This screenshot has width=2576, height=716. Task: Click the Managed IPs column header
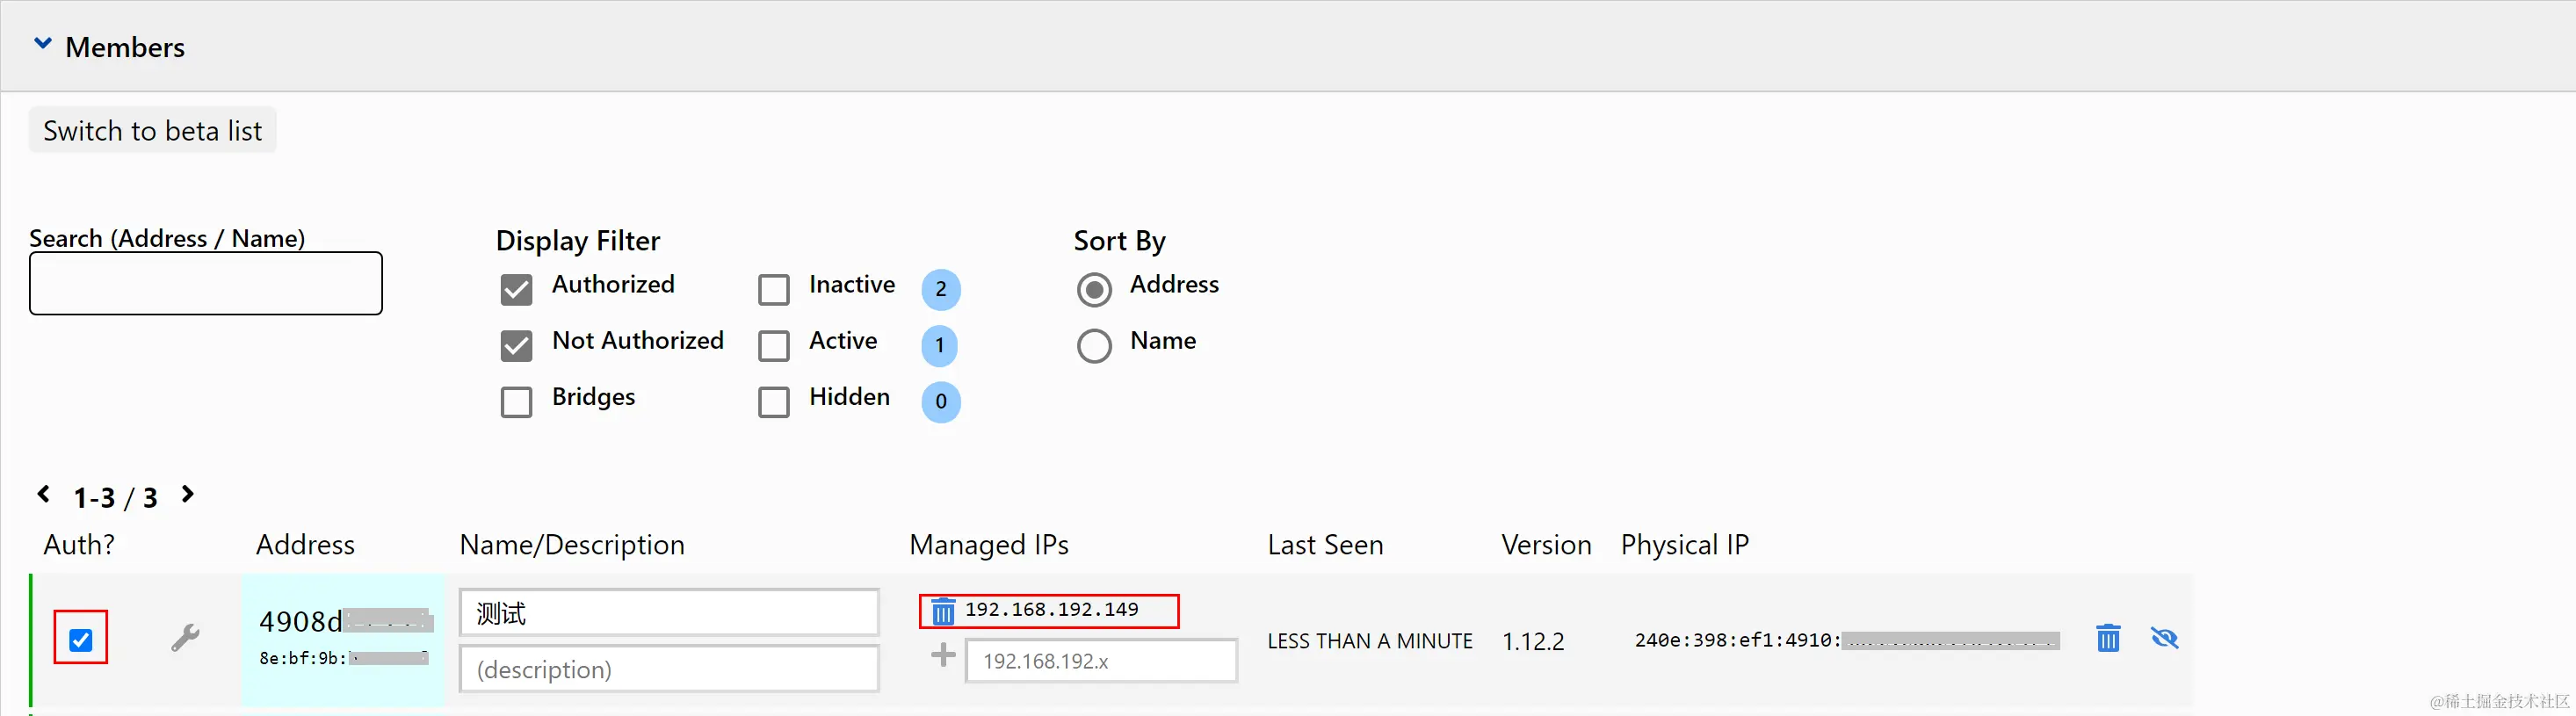point(989,545)
